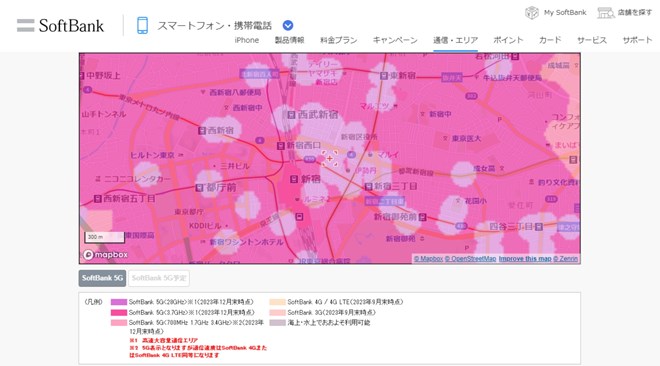Click the ヒルトン東京 map label

tap(152, 155)
